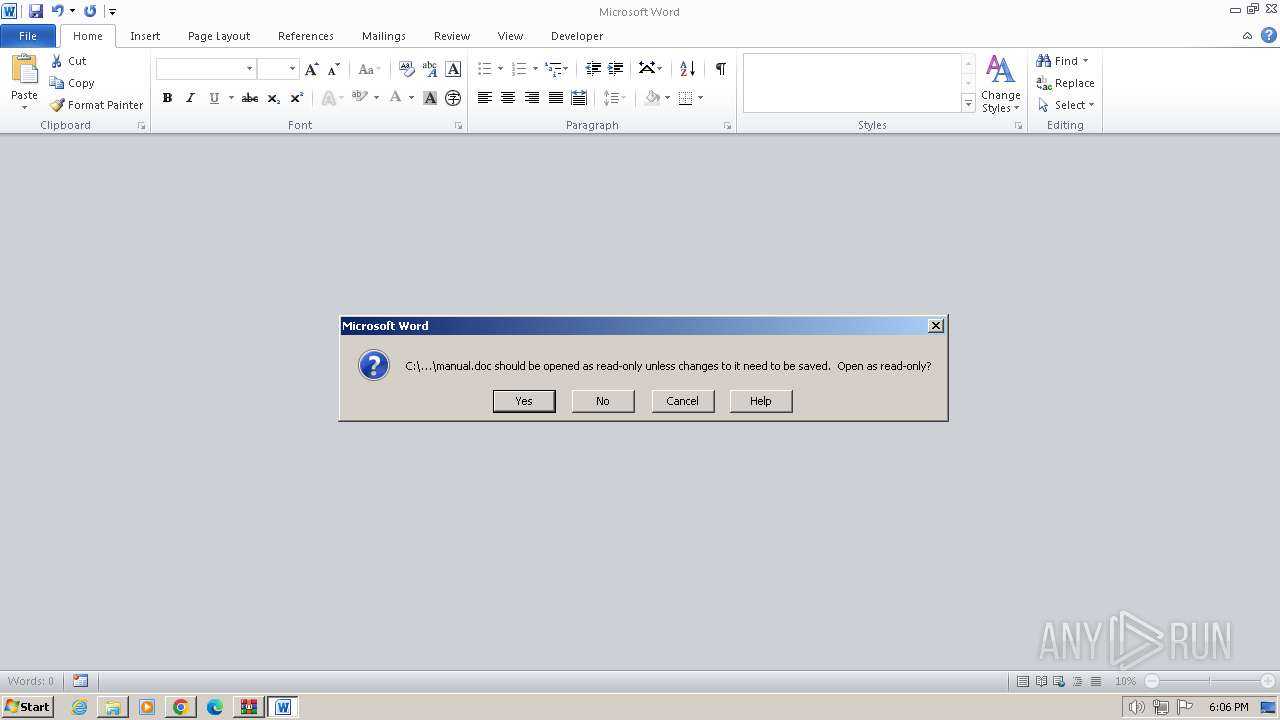Viewport: 1280px width, 720px height.
Task: Click the zoom slider in status bar
Action: [x=1209, y=681]
